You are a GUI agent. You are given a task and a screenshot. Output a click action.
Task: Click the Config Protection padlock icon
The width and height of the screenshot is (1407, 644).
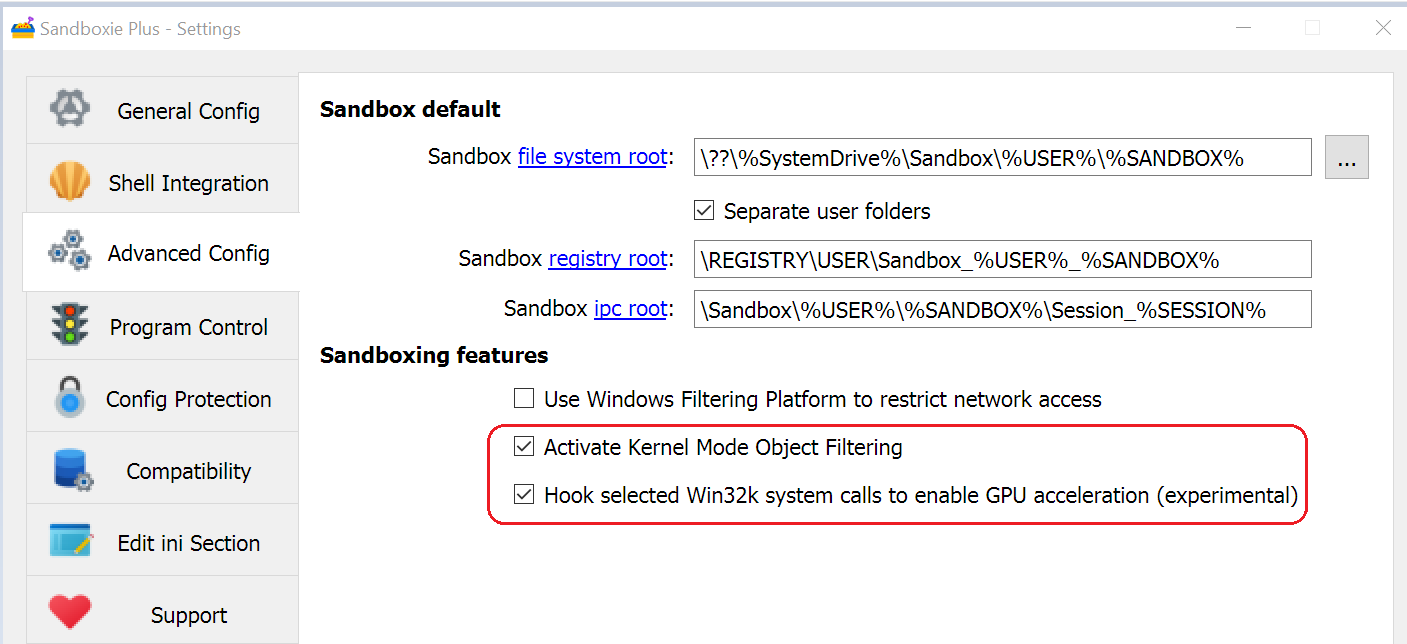(70, 398)
